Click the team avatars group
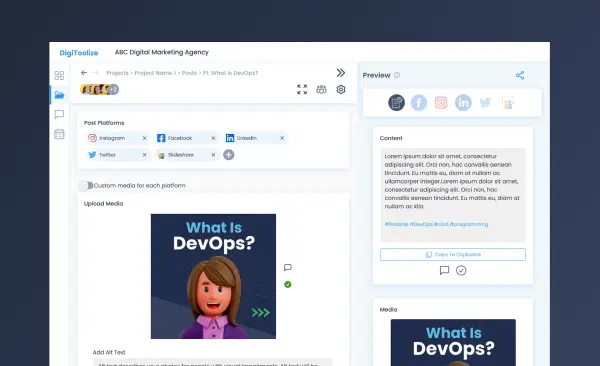600x366 pixels. (x=99, y=90)
